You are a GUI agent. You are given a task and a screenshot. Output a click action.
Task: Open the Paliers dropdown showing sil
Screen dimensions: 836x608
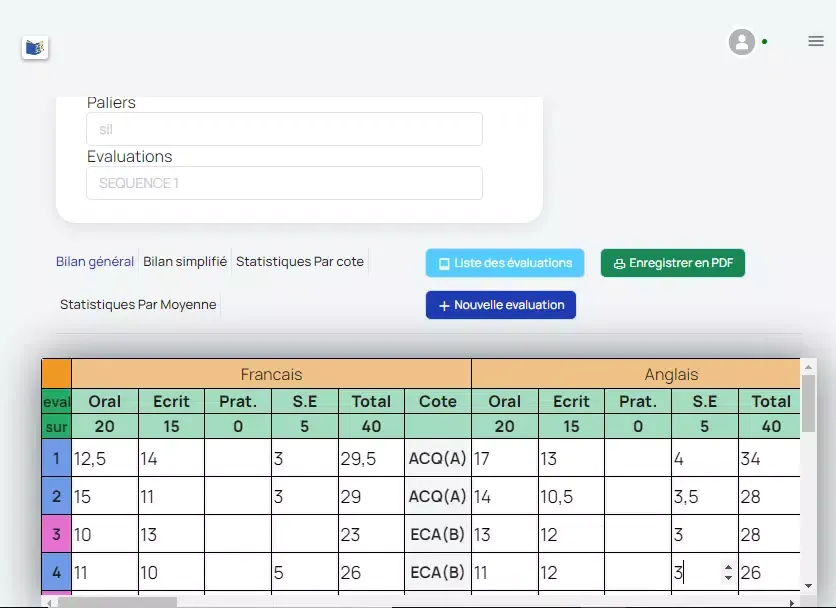pyautogui.click(x=284, y=129)
